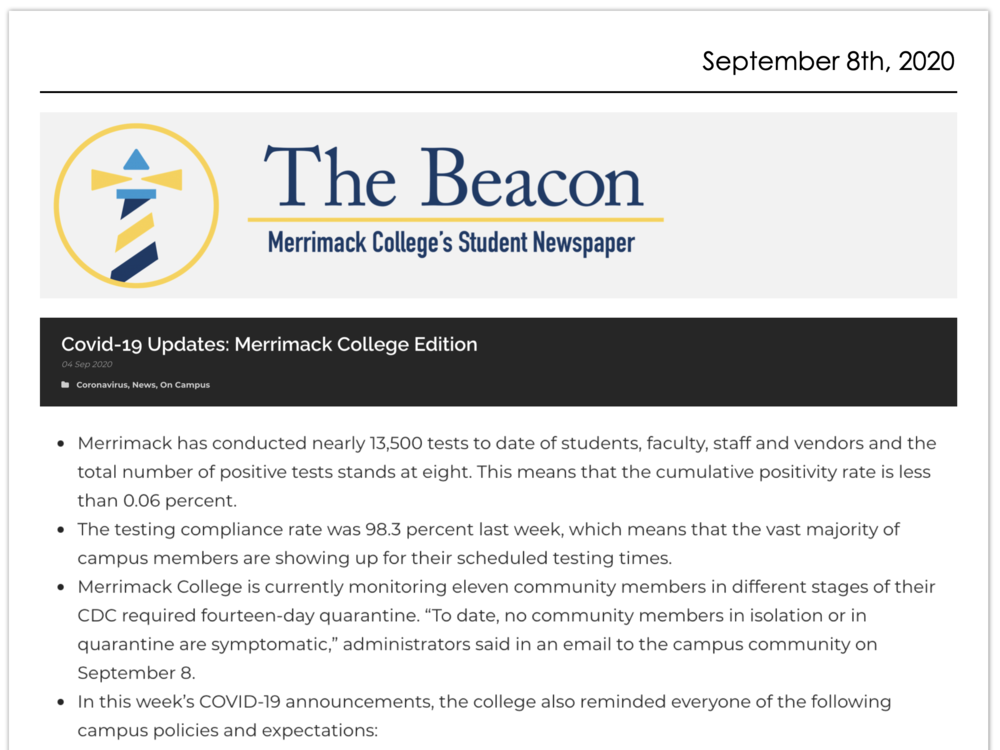Click the folder icon beside the categories
1000x750 pixels.
pos(65,385)
